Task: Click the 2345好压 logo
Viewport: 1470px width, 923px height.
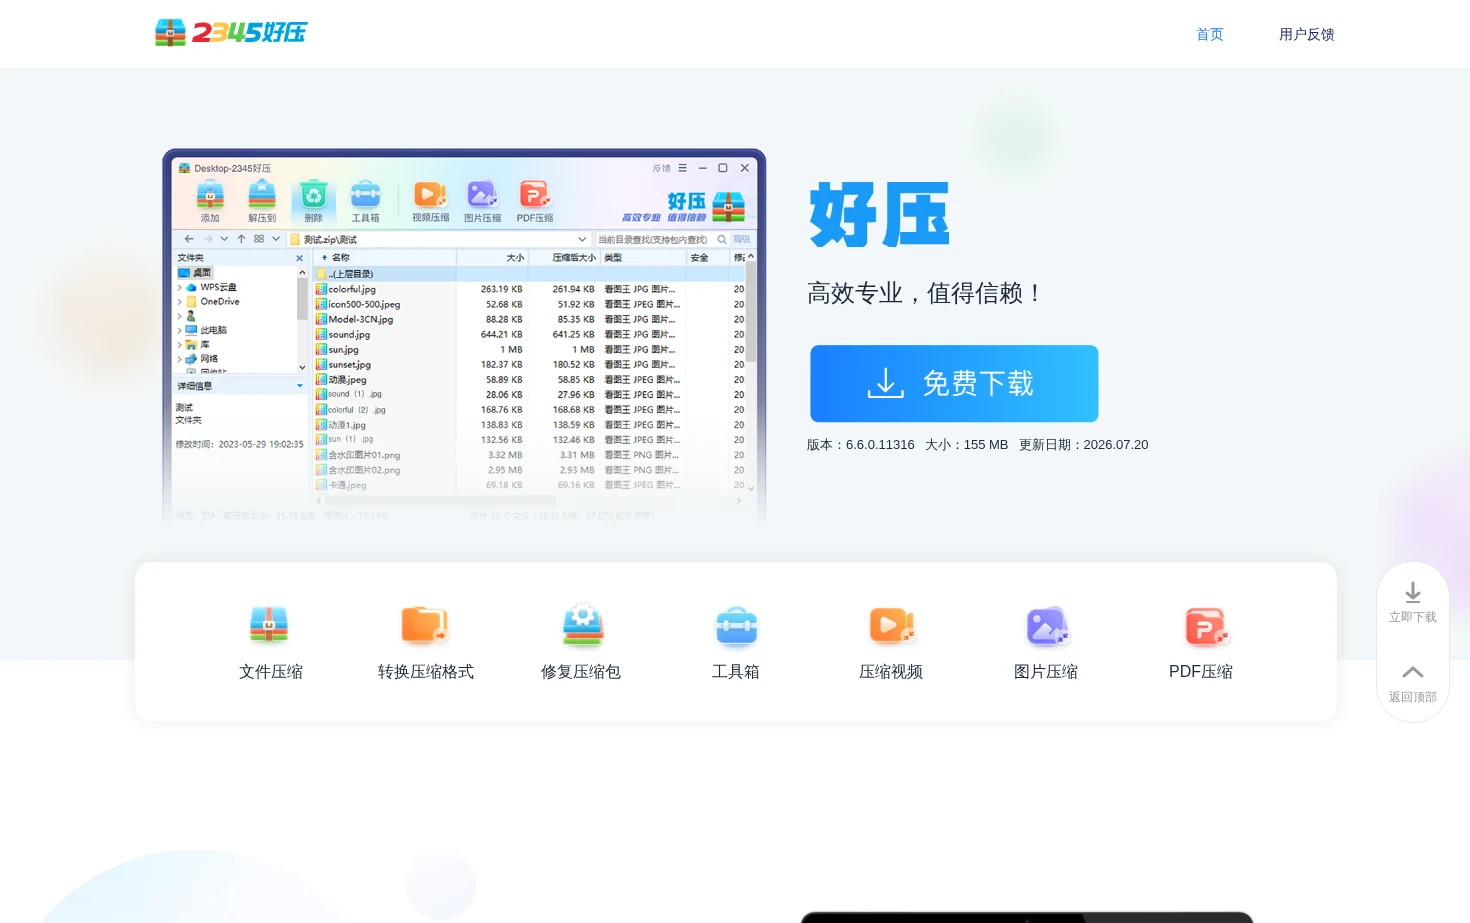Action: tap(231, 33)
